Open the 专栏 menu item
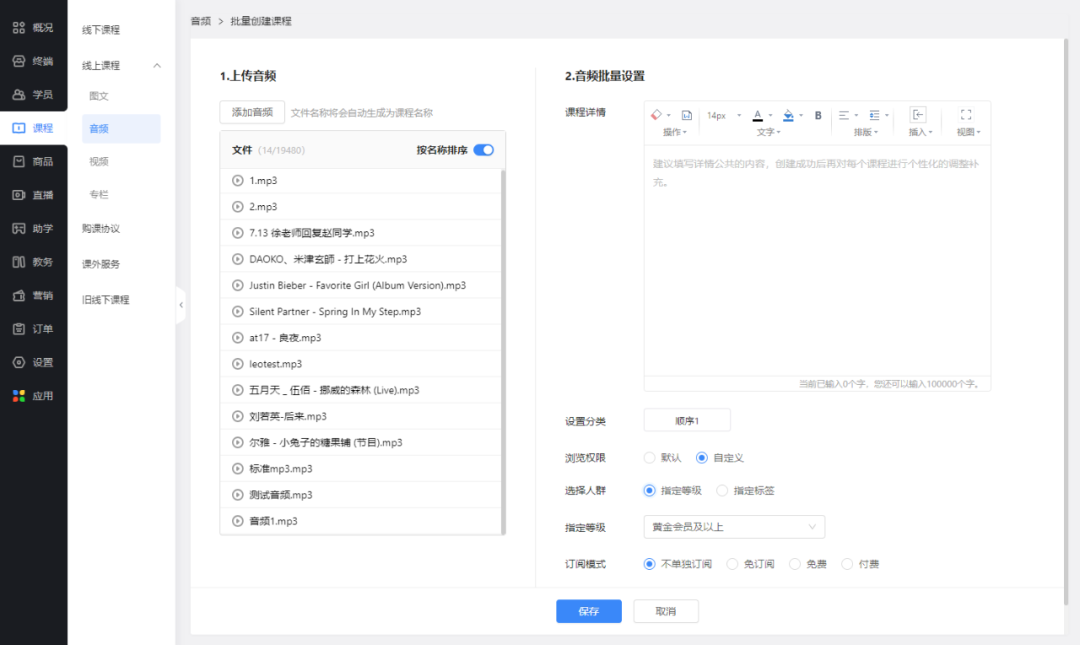This screenshot has width=1080, height=645. point(97,194)
